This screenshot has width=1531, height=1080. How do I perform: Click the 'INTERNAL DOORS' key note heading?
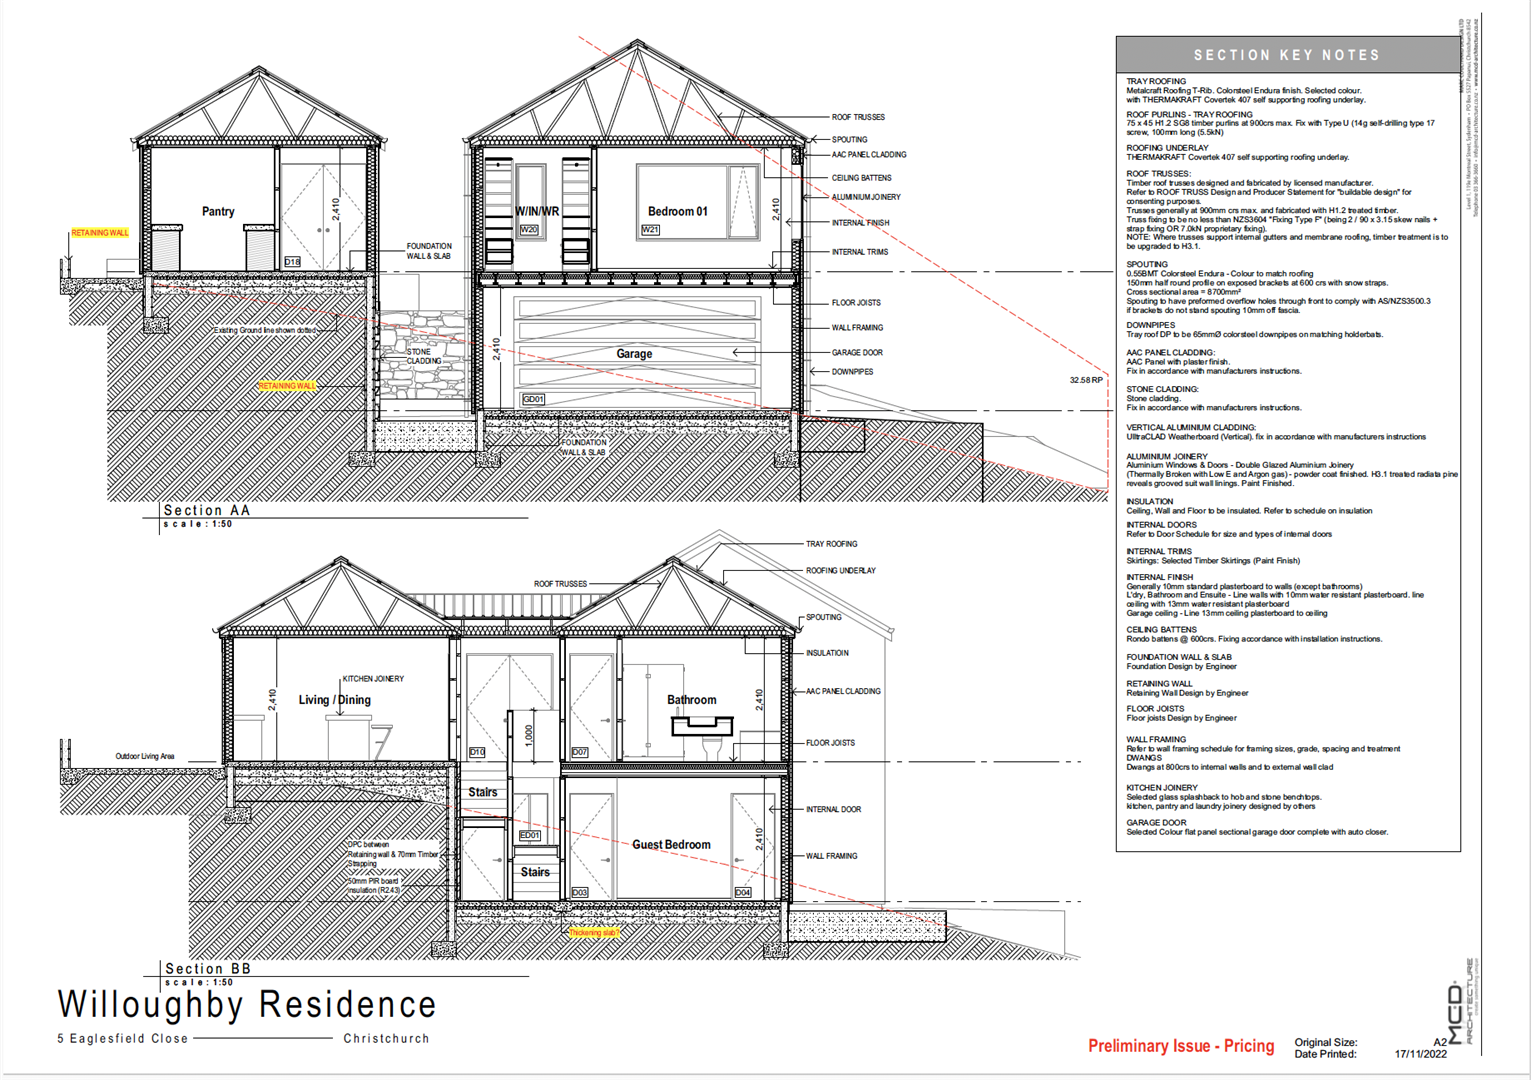tap(1161, 525)
